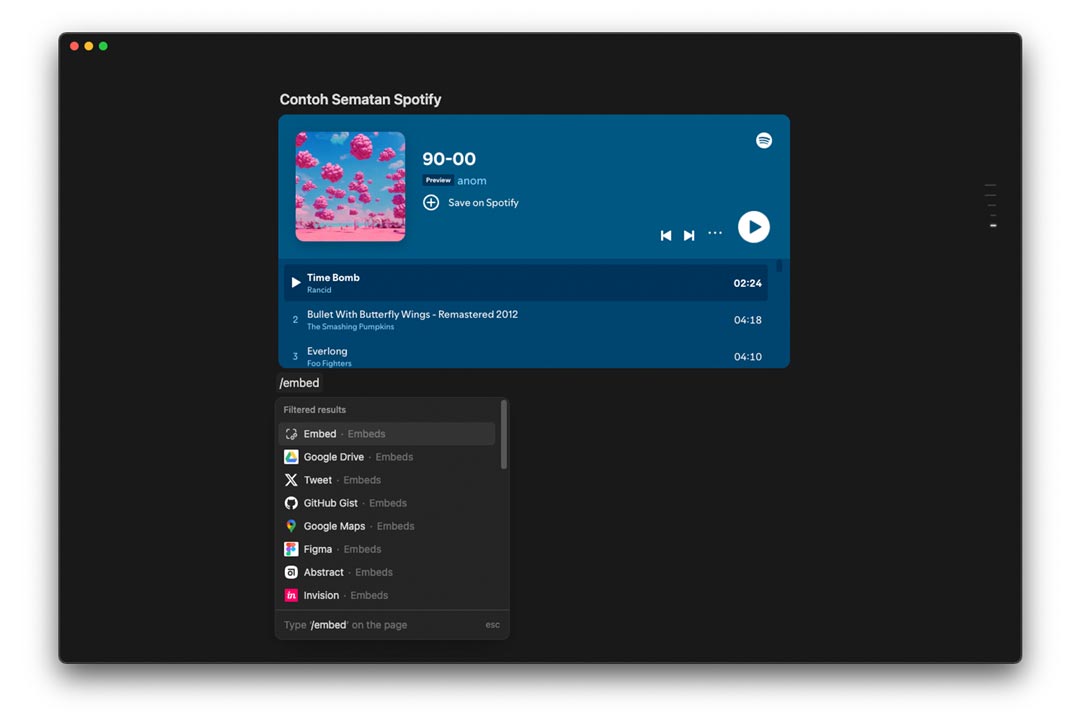Screen dimensions: 1080x720
Task: Click the Spotify logo icon
Action: click(764, 141)
